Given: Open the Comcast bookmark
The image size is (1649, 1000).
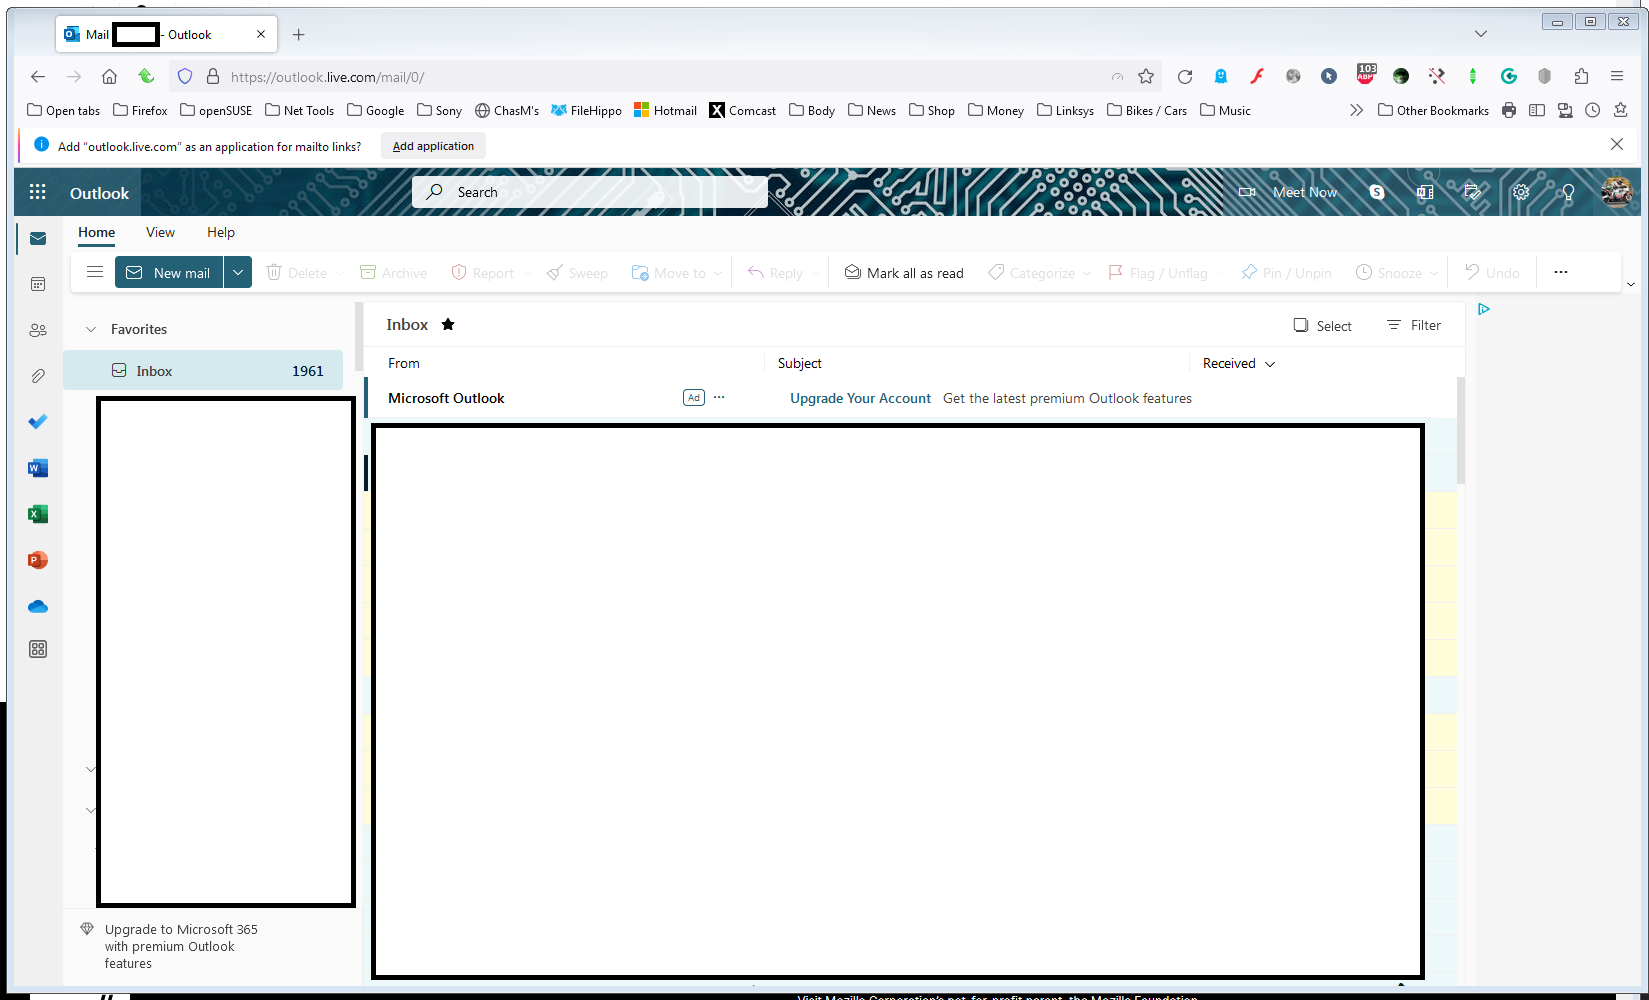Looking at the screenshot, I should coord(742,110).
